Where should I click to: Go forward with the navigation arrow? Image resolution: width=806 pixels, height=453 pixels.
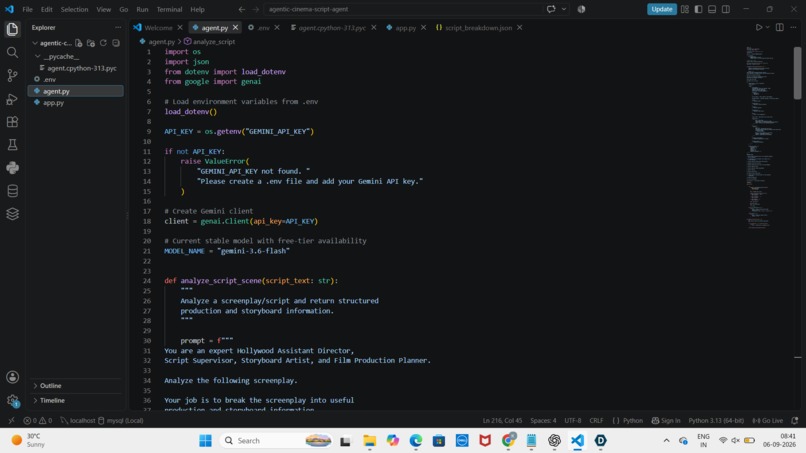(255, 9)
